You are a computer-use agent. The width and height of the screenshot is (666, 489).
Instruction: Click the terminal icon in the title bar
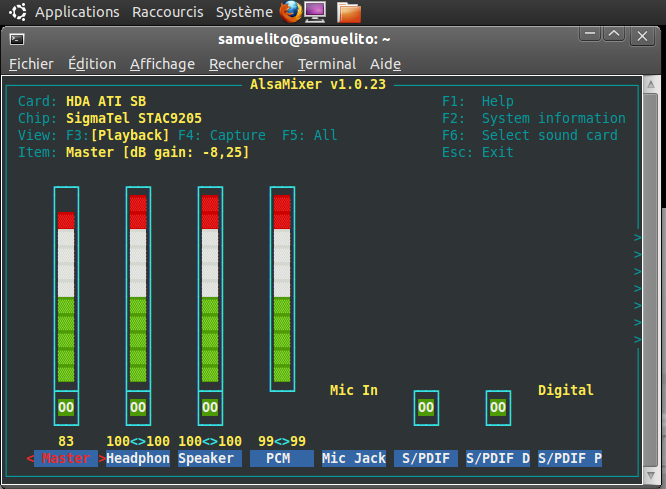pyautogui.click(x=17, y=39)
